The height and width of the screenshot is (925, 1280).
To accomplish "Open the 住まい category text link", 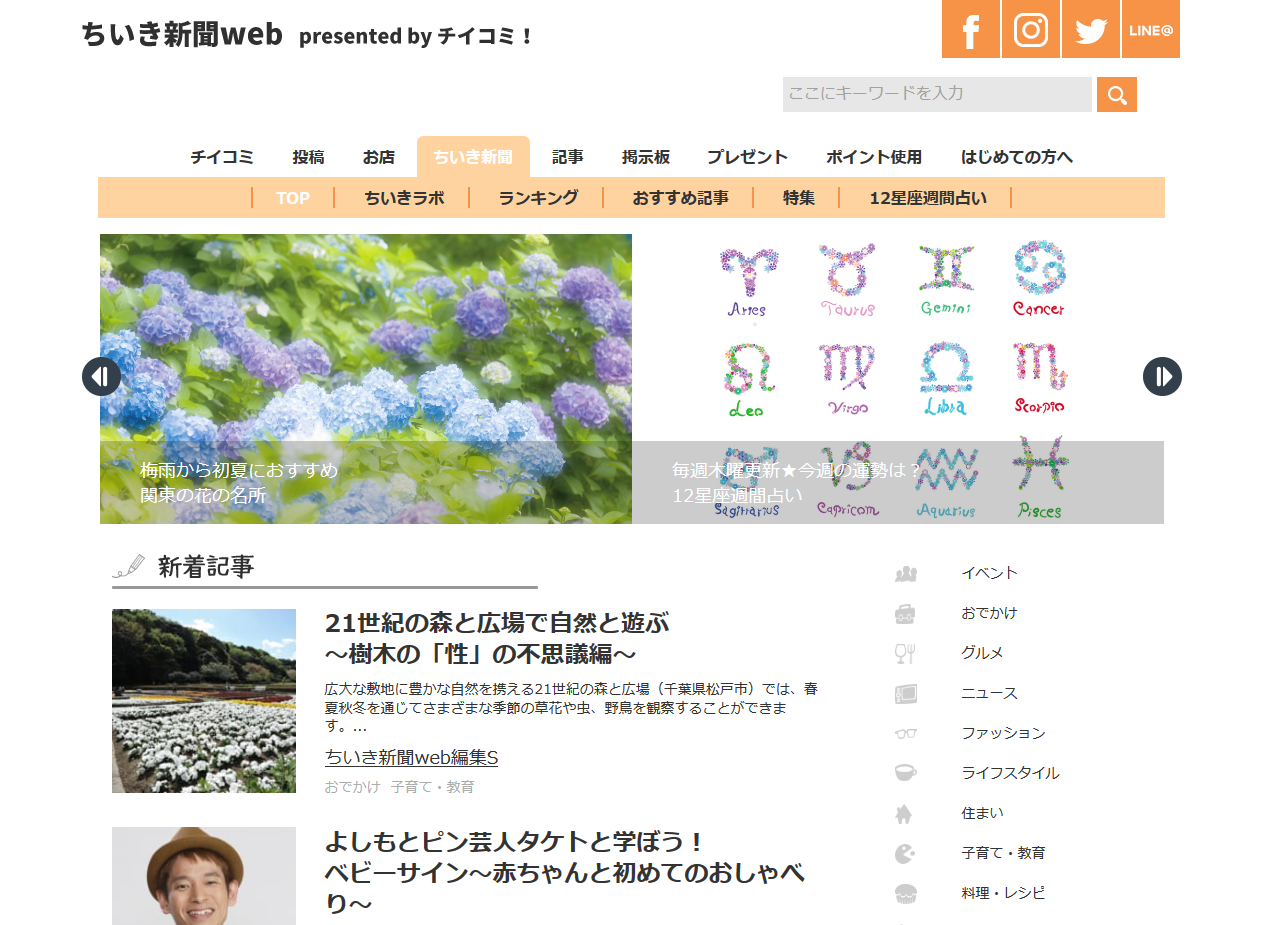I will [x=982, y=813].
